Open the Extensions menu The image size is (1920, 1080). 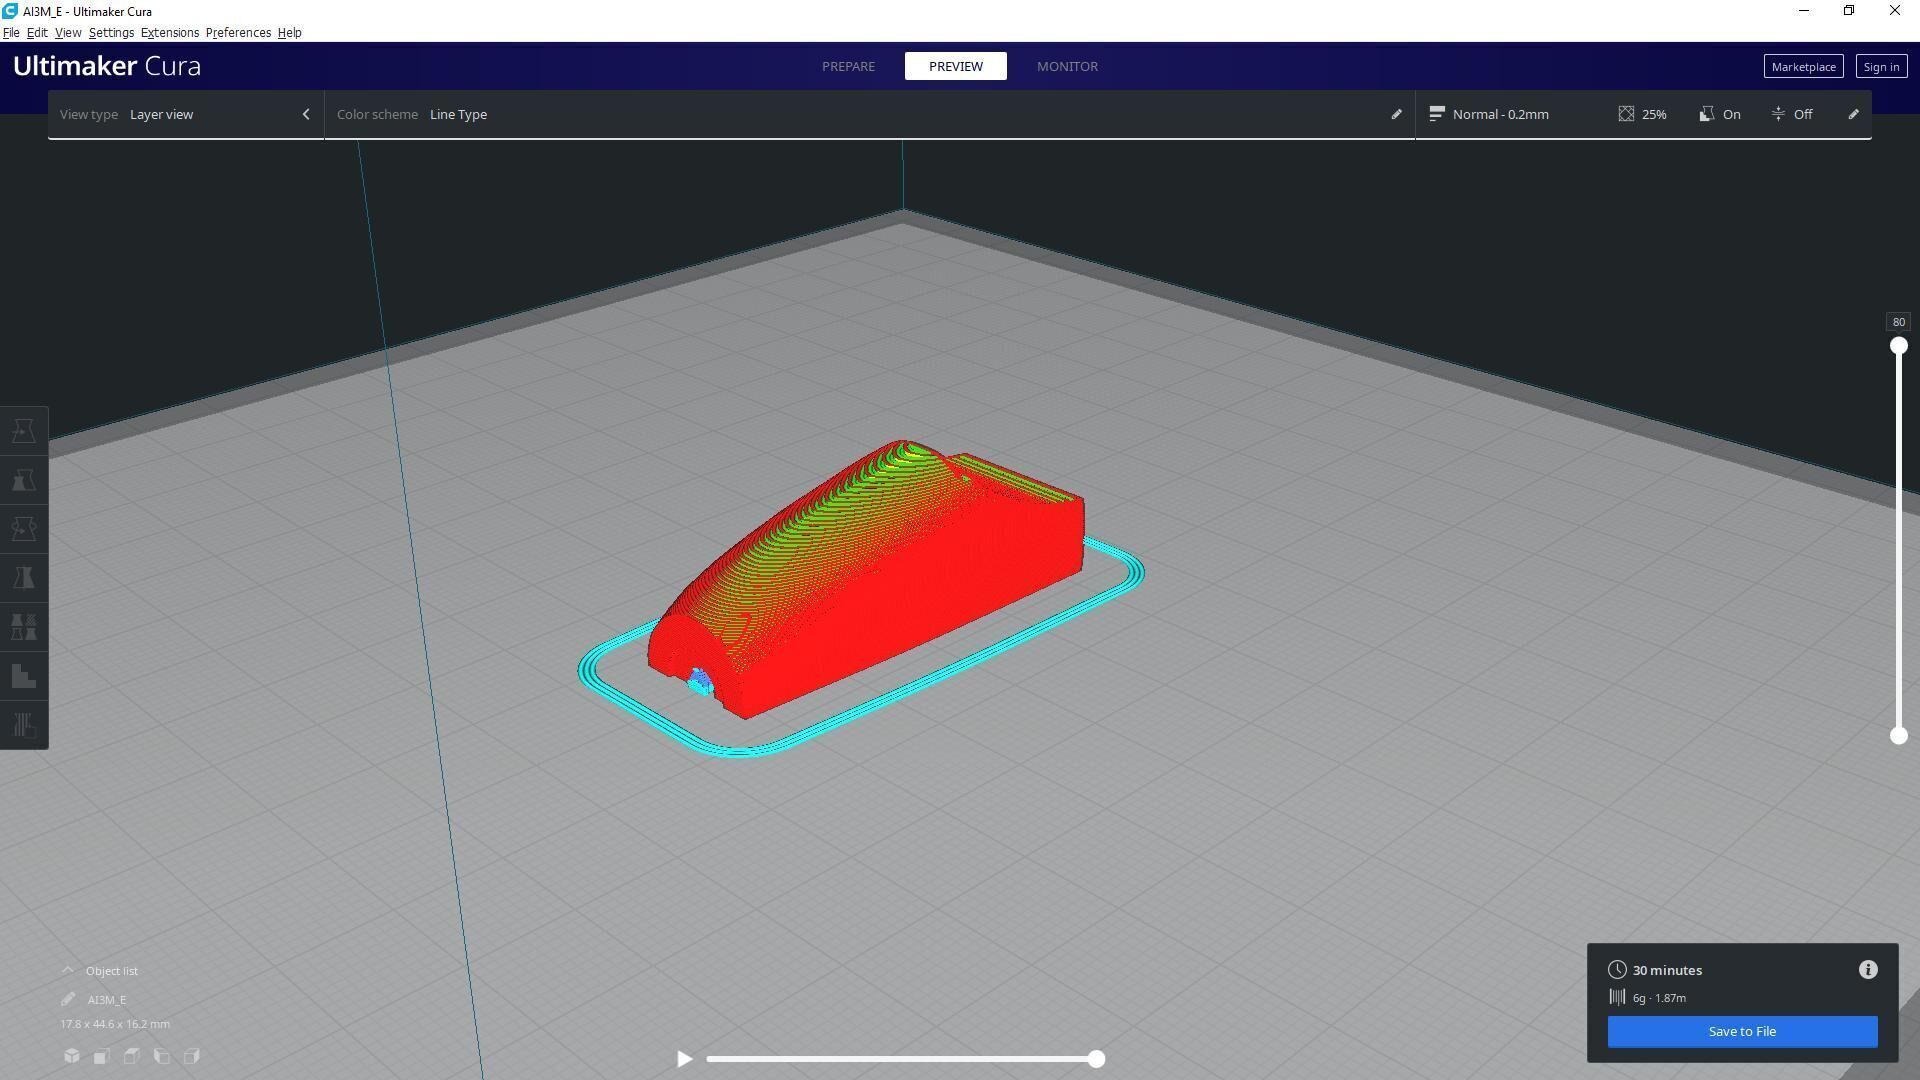coord(169,33)
